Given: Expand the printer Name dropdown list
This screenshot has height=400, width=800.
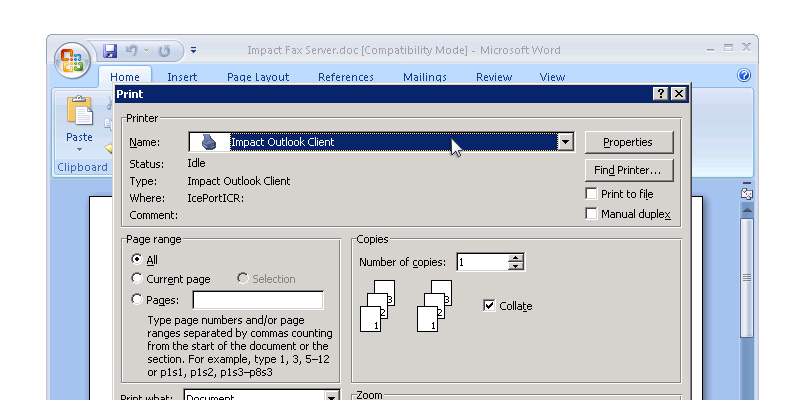Looking at the screenshot, I should 565,142.
